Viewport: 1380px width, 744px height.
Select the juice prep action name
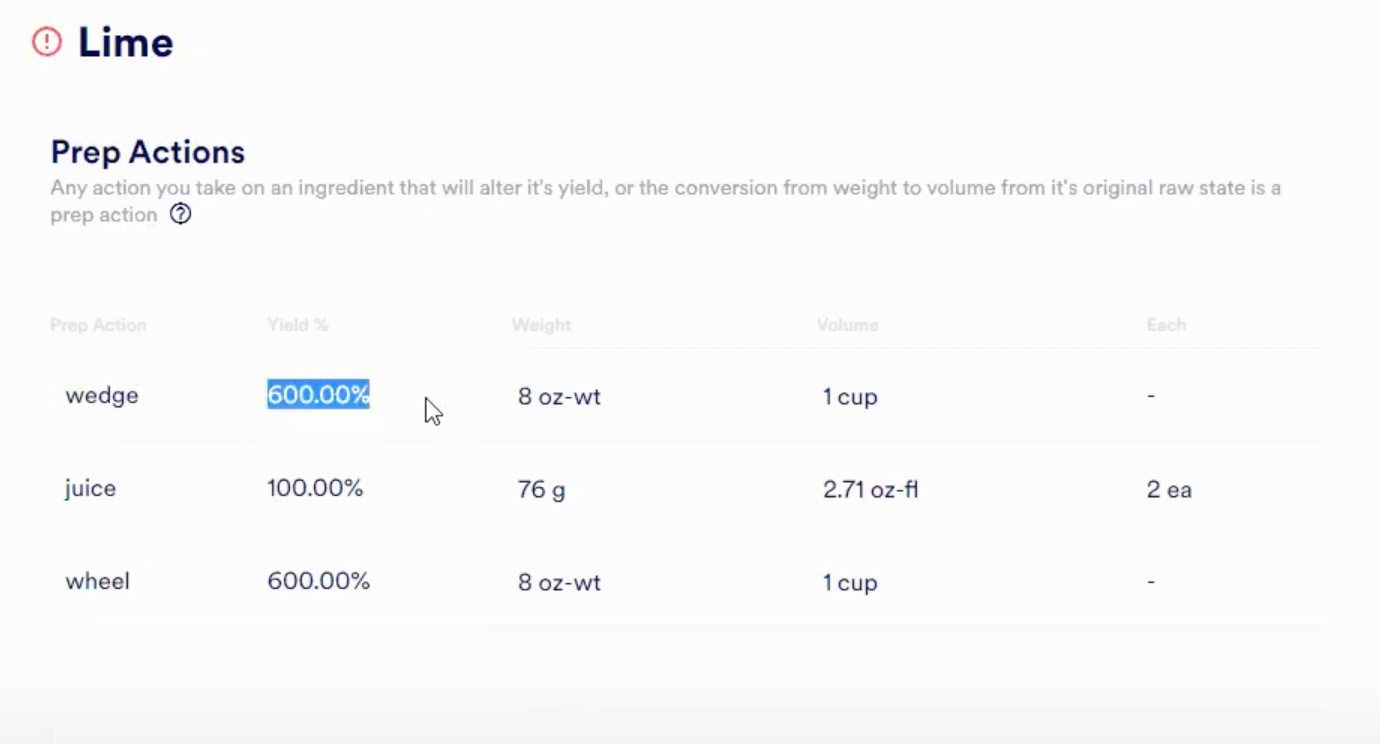point(91,489)
